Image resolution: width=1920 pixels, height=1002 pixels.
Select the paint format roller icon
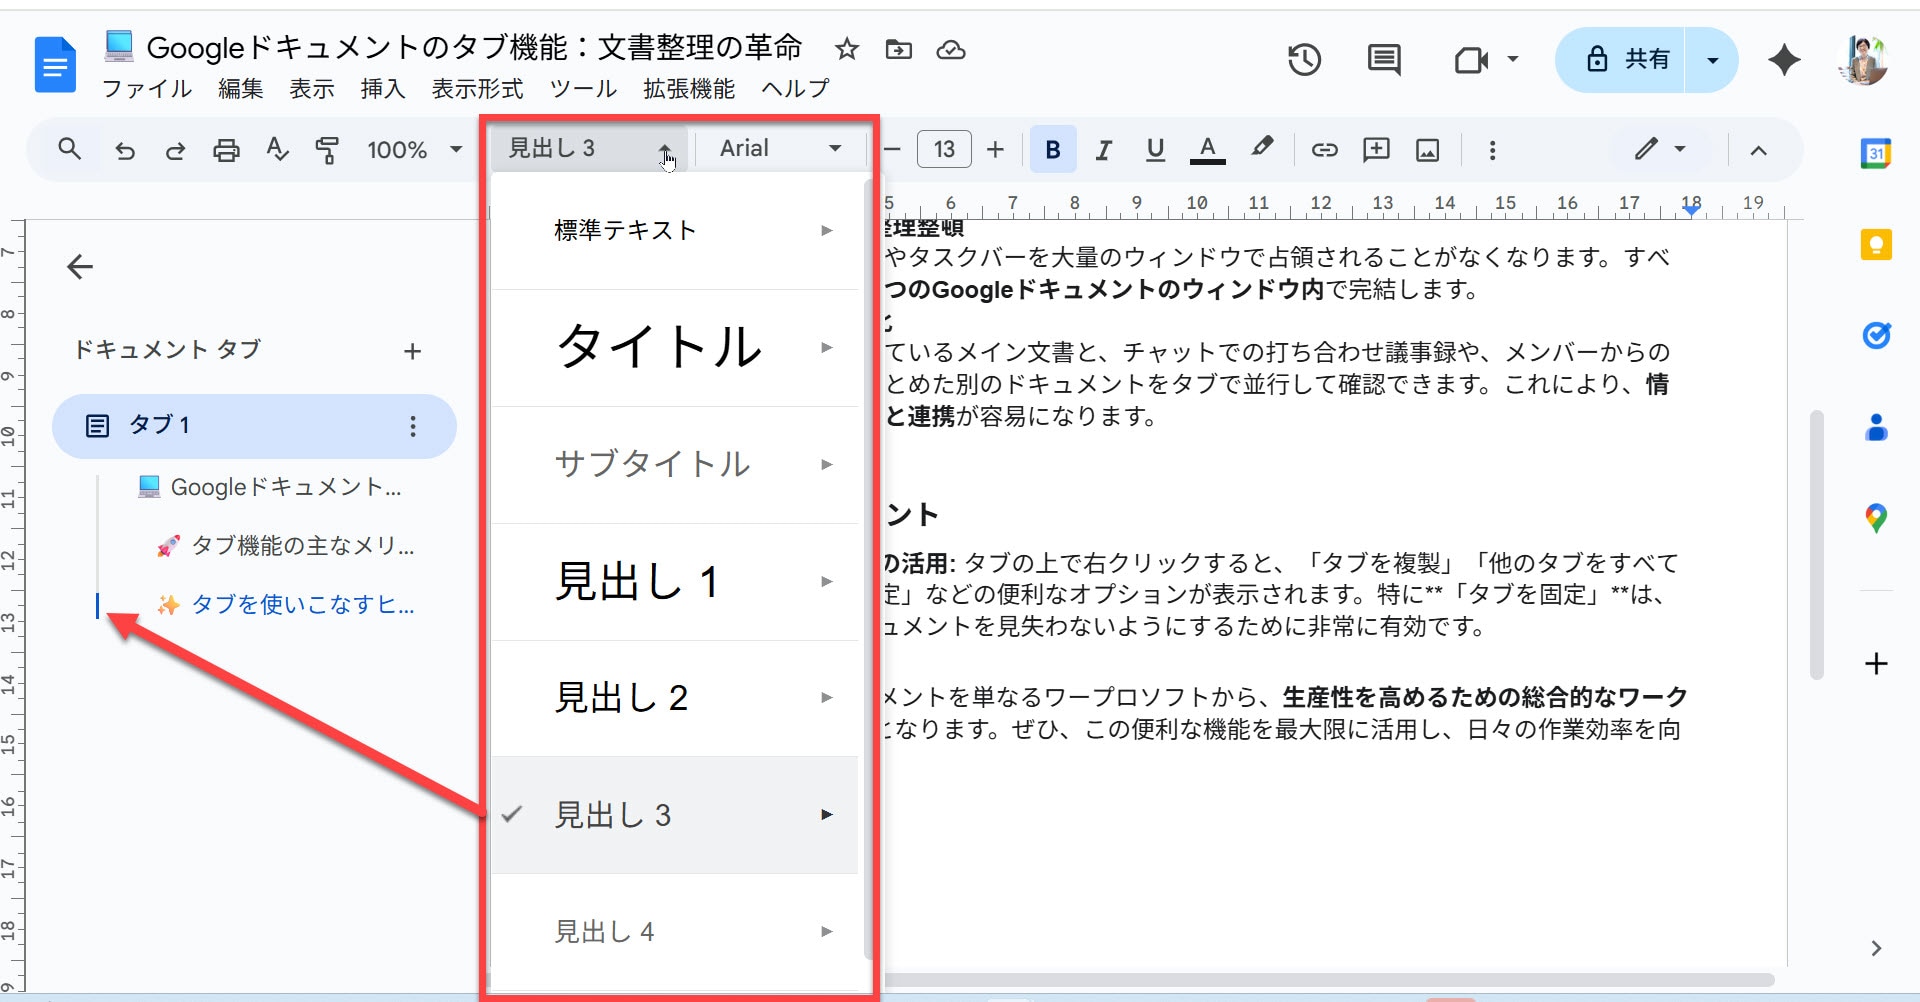327,150
